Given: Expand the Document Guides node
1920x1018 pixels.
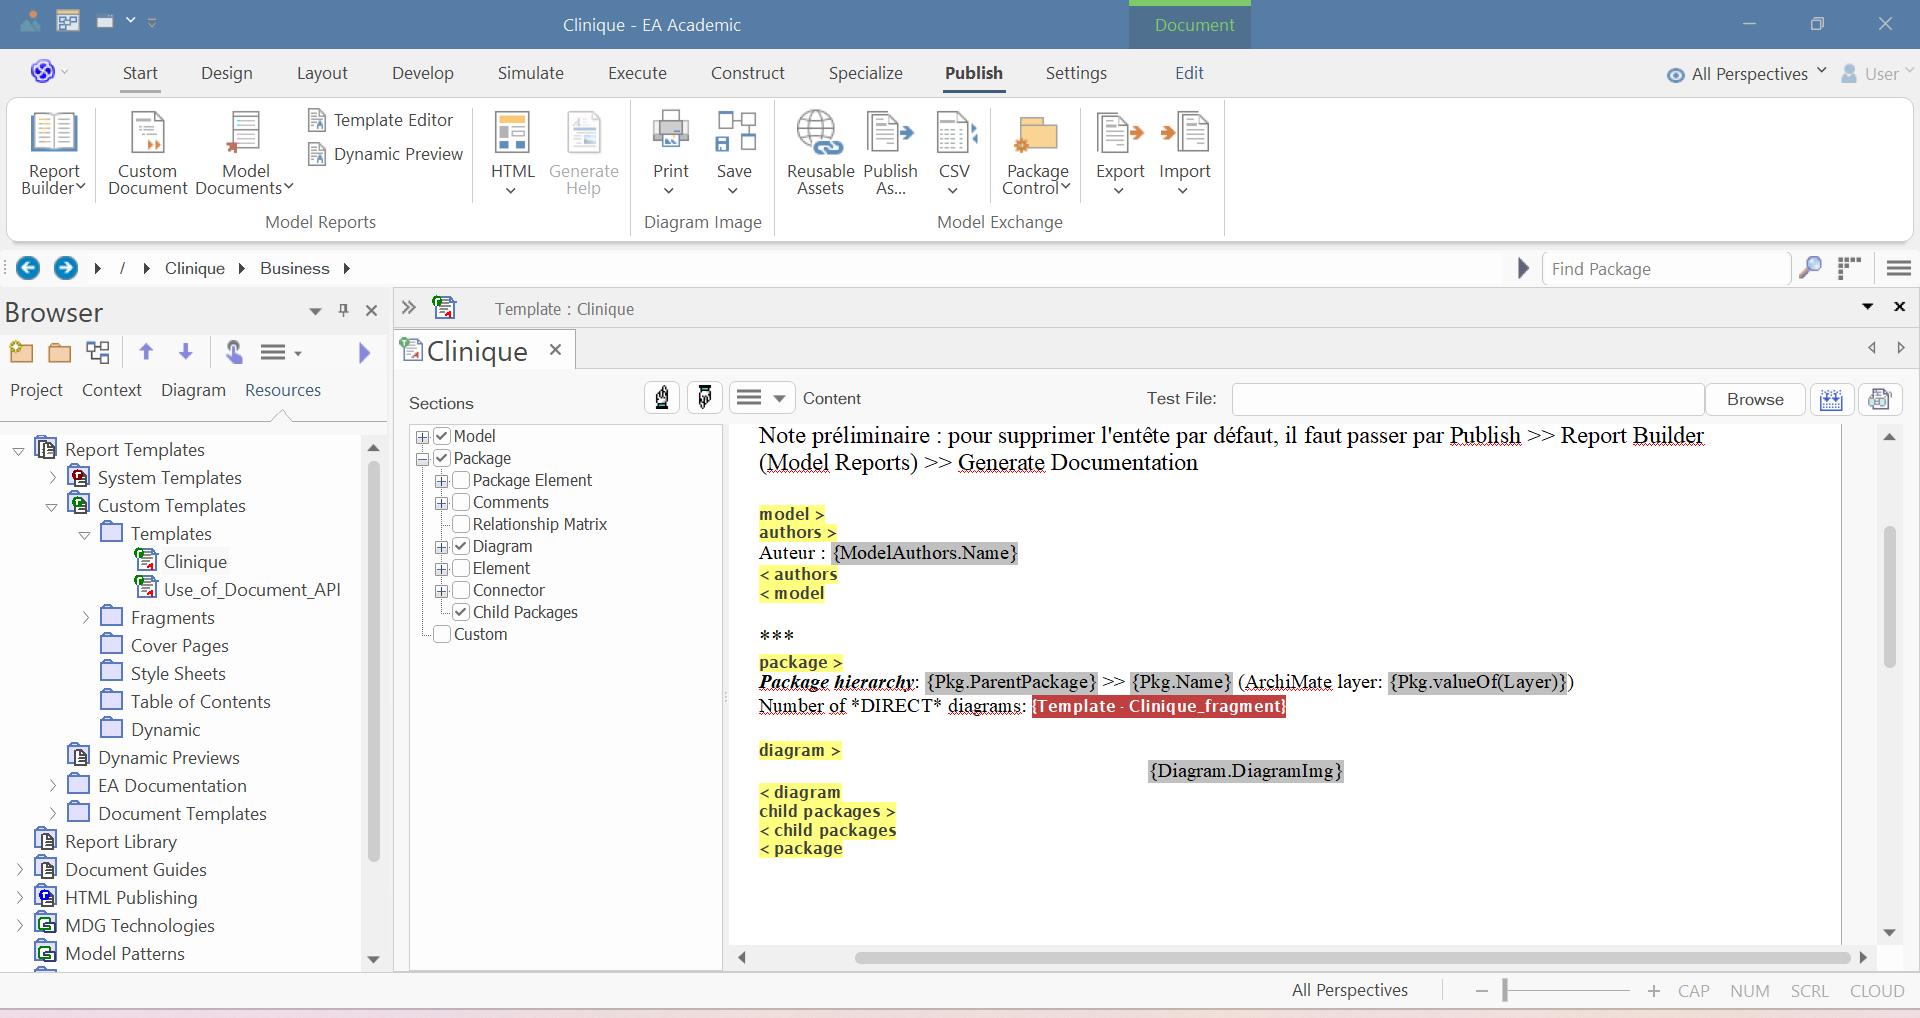Looking at the screenshot, I should pos(19,870).
